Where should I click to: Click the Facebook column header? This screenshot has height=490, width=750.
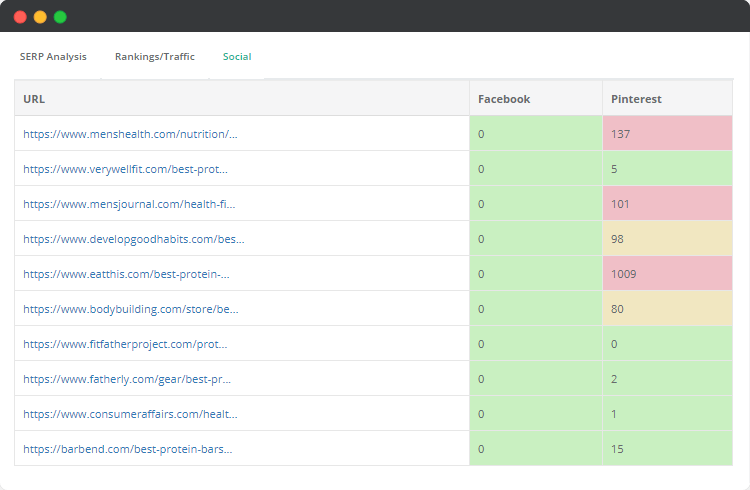click(536, 99)
